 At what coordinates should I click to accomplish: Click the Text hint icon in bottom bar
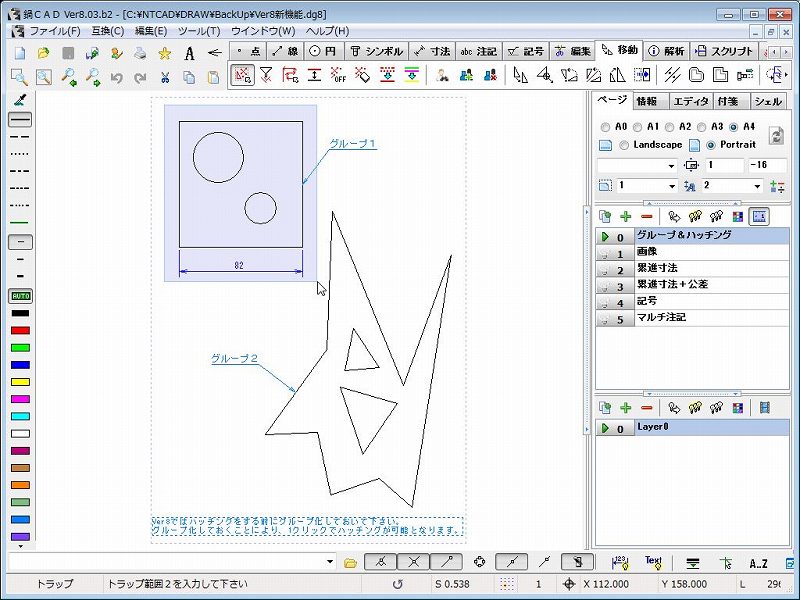click(x=653, y=562)
